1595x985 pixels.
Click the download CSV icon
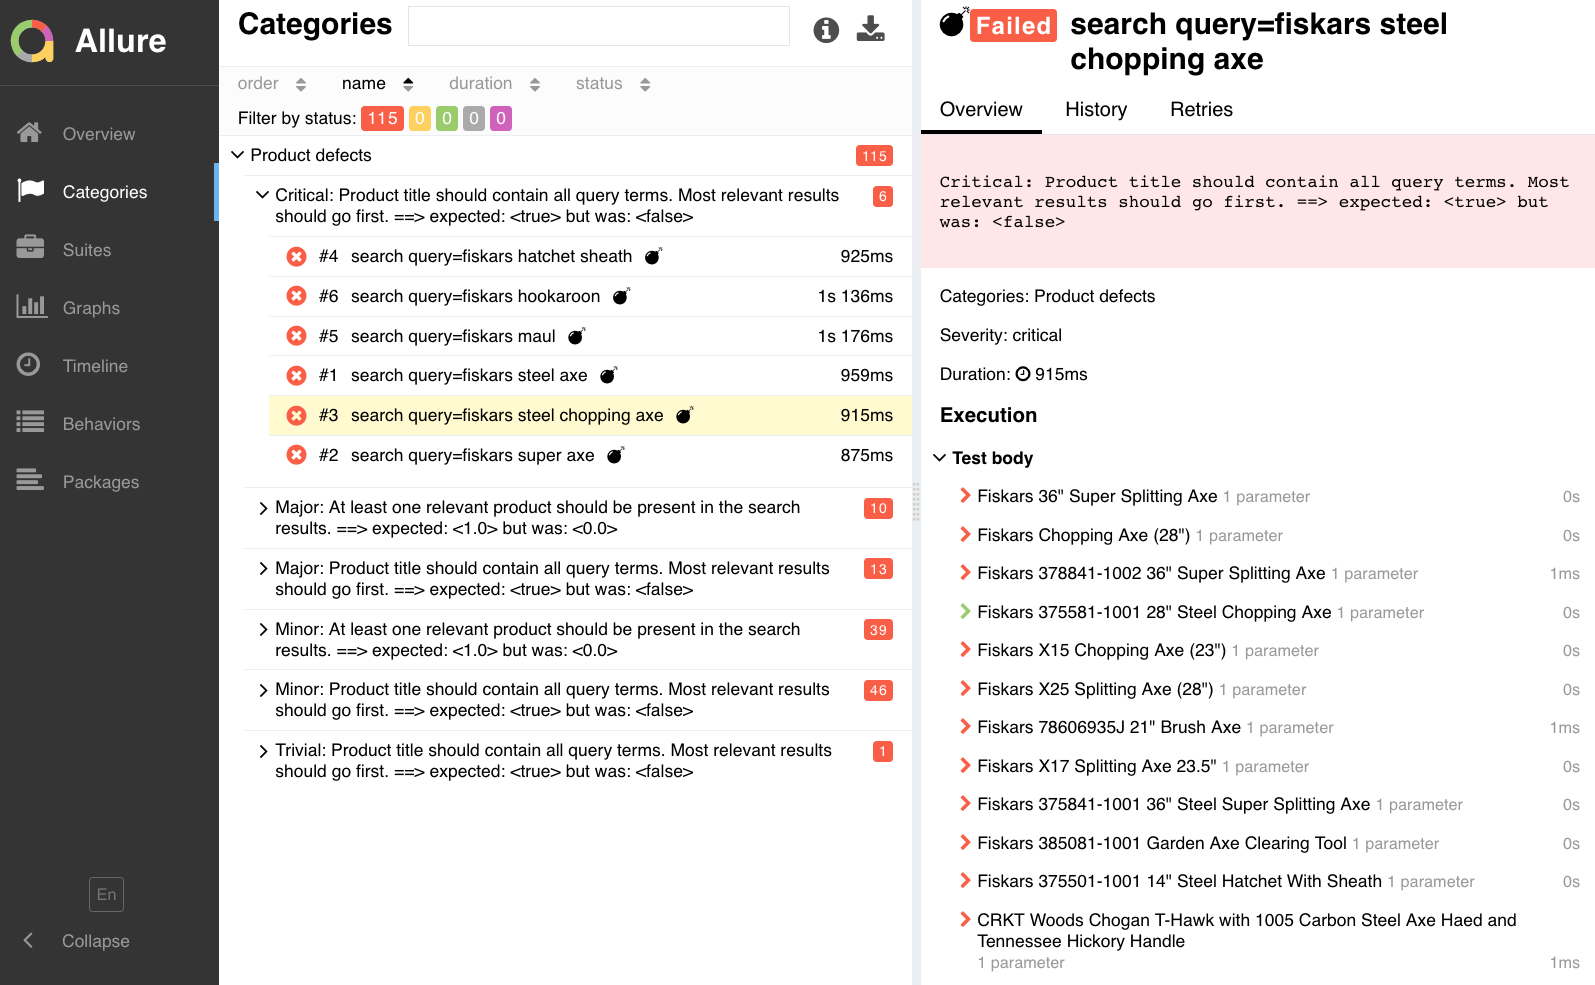click(870, 29)
